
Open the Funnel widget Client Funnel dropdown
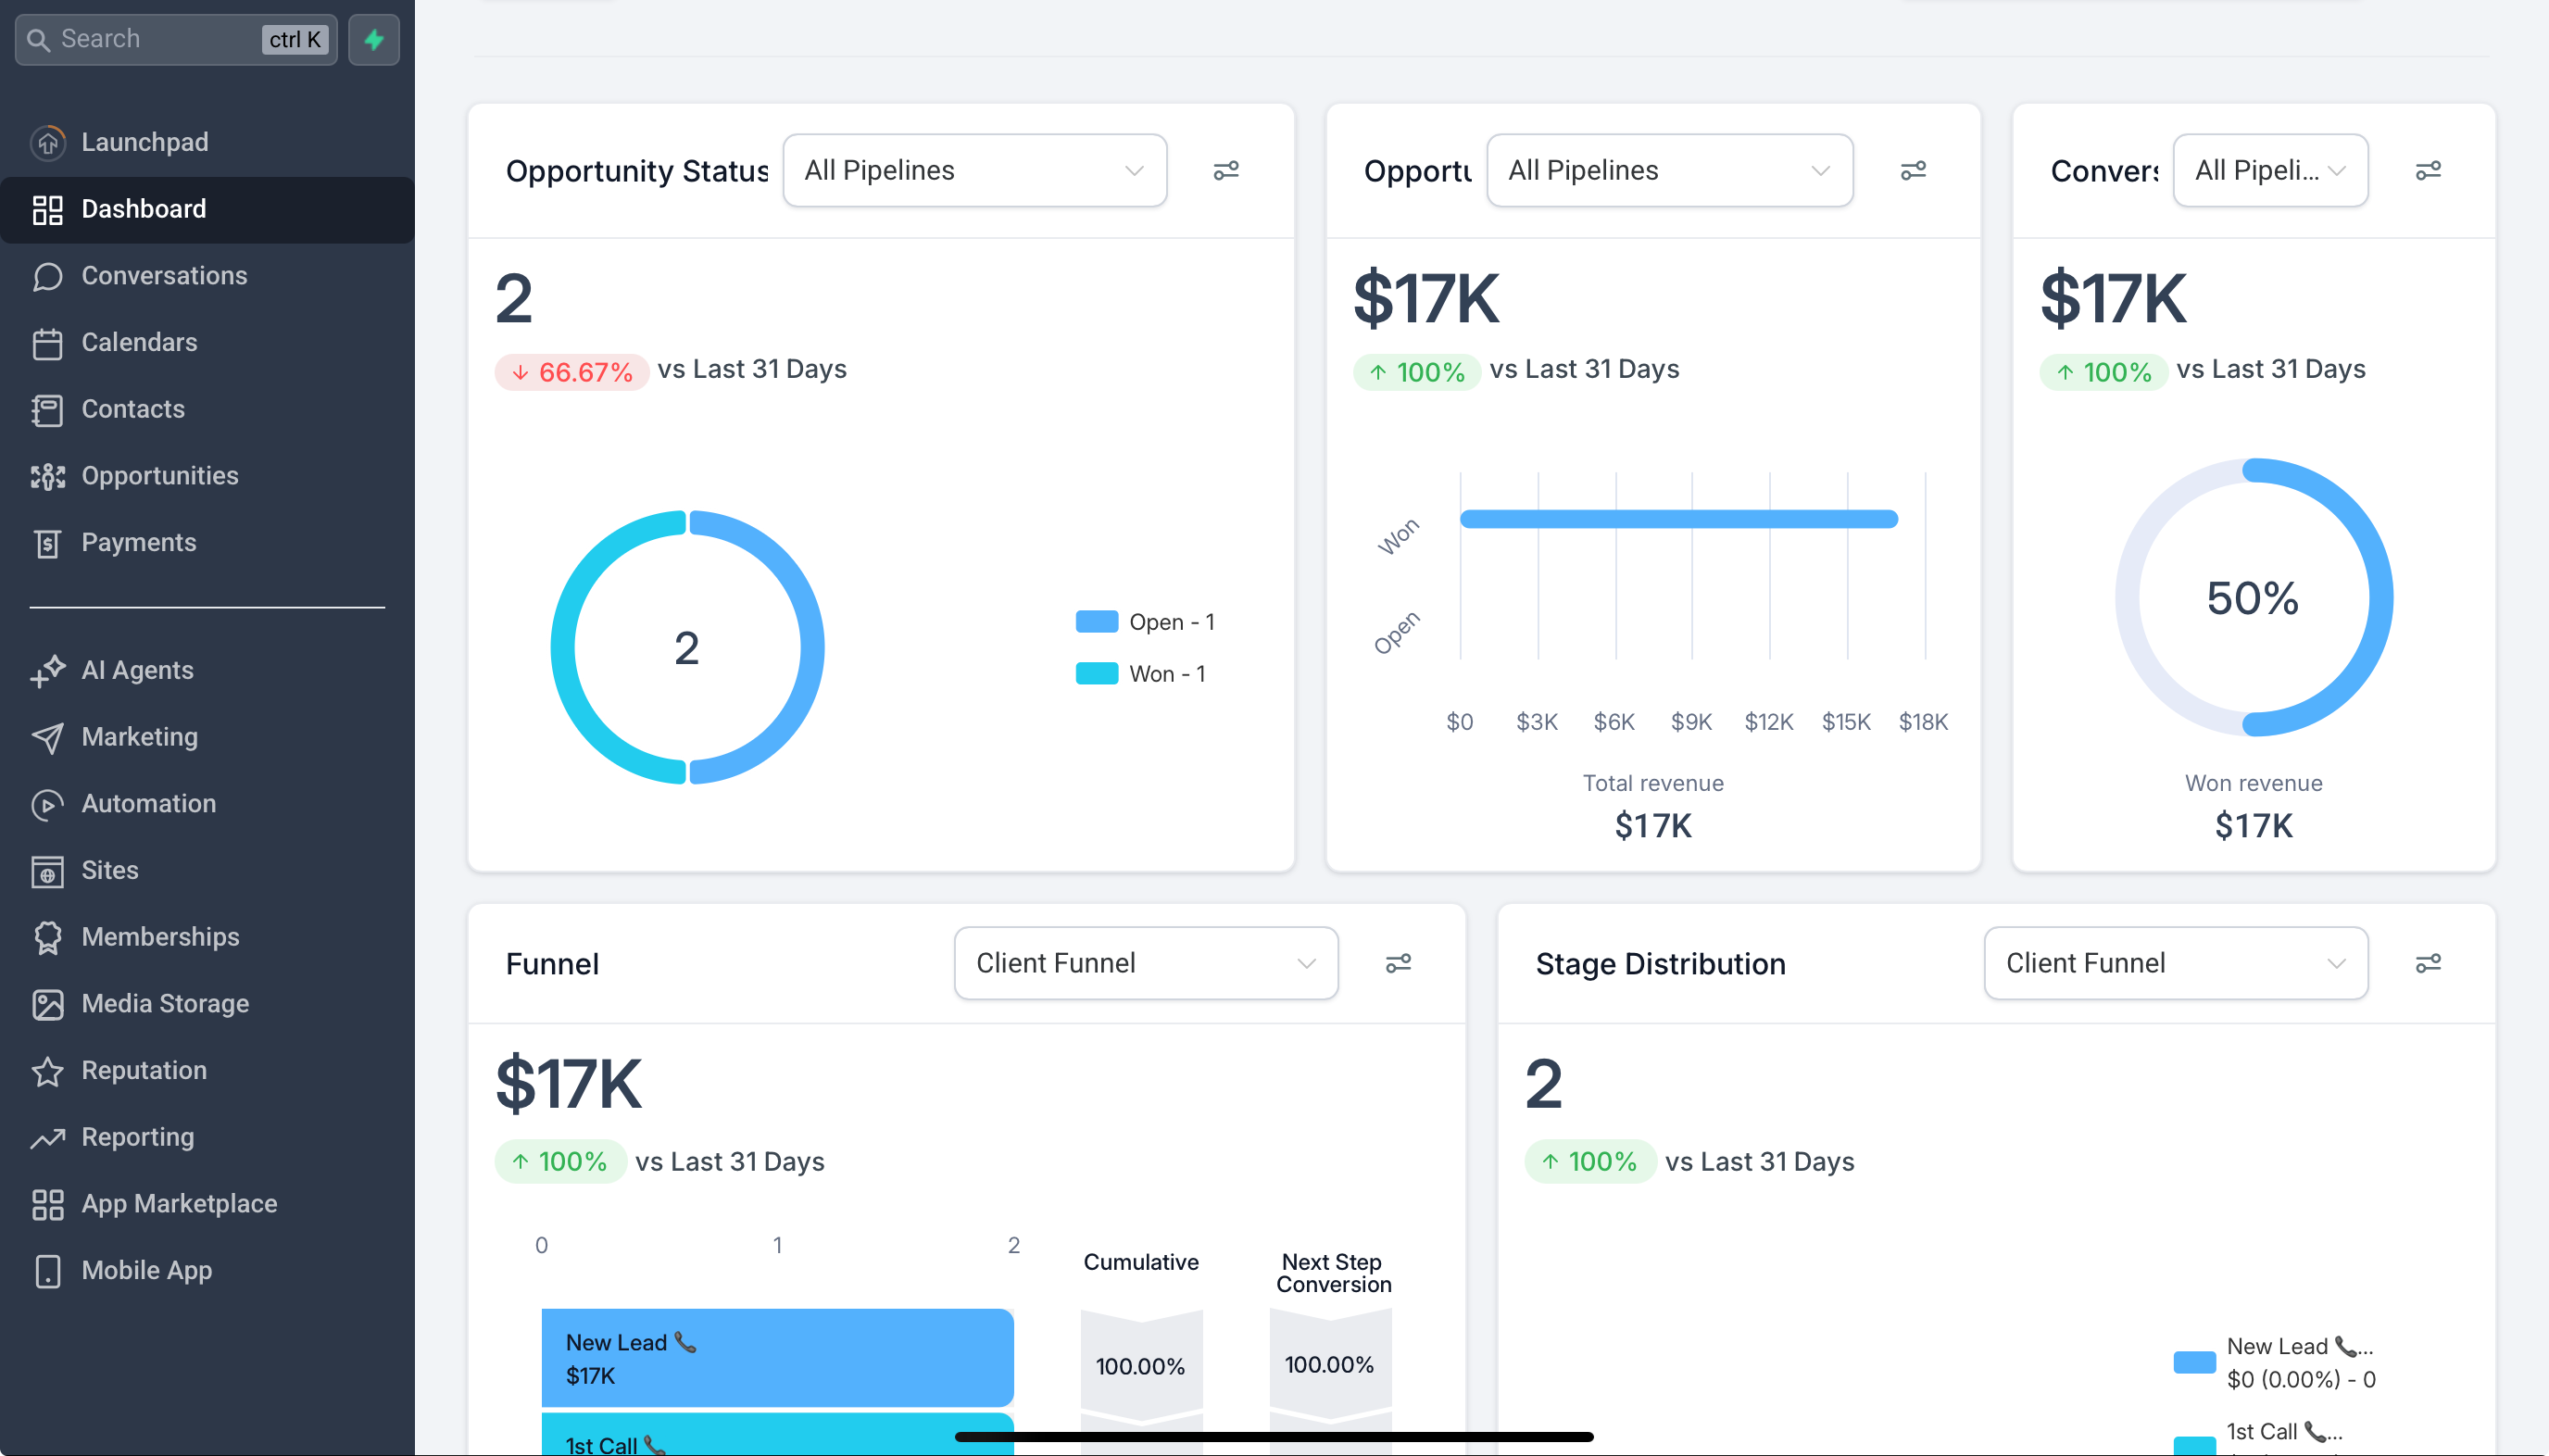[x=1145, y=963]
